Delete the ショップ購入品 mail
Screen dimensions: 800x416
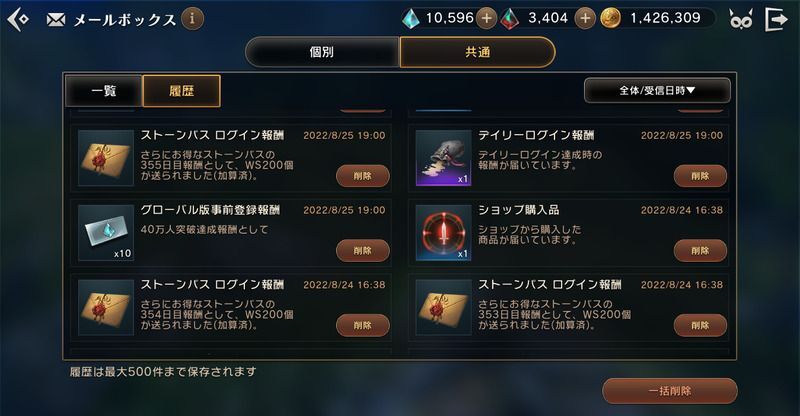[x=700, y=251]
